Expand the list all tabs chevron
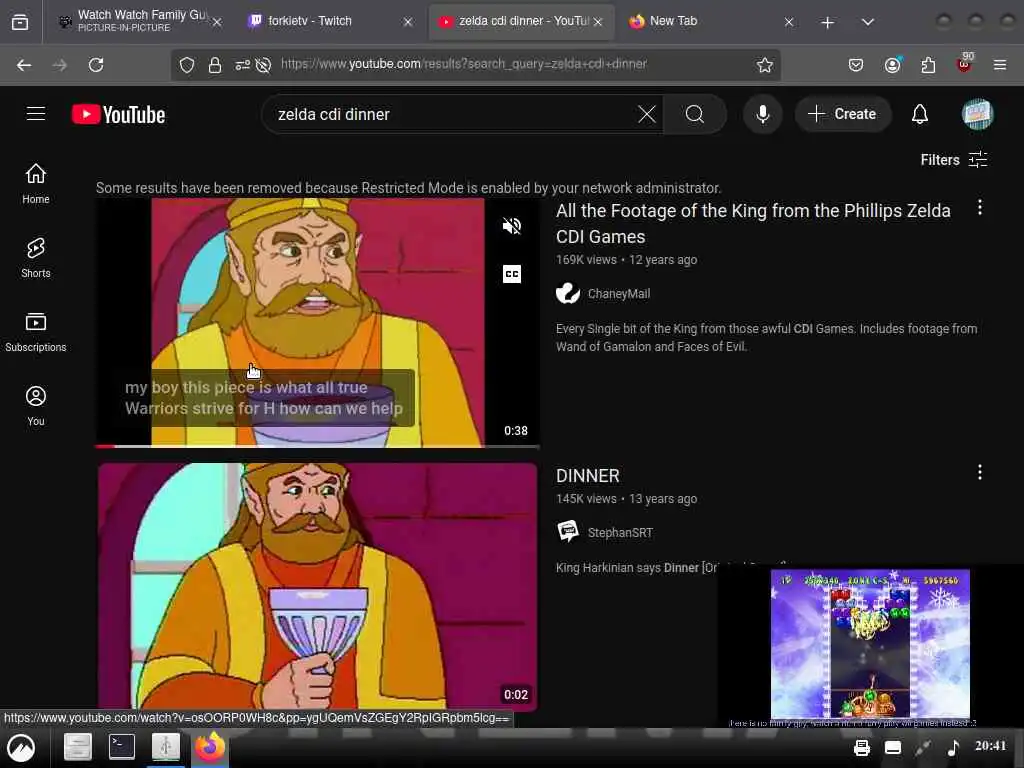The image size is (1024, 768). 867,22
